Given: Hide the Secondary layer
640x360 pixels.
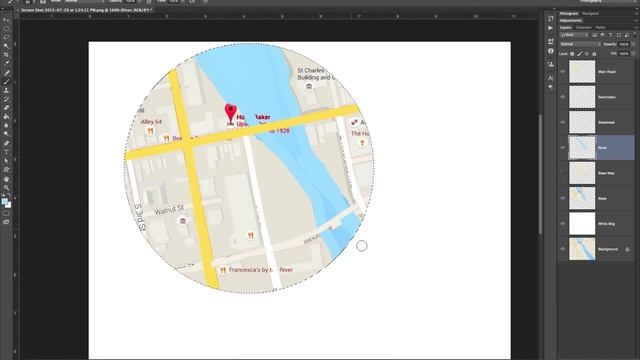Looking at the screenshot, I should [x=563, y=97].
